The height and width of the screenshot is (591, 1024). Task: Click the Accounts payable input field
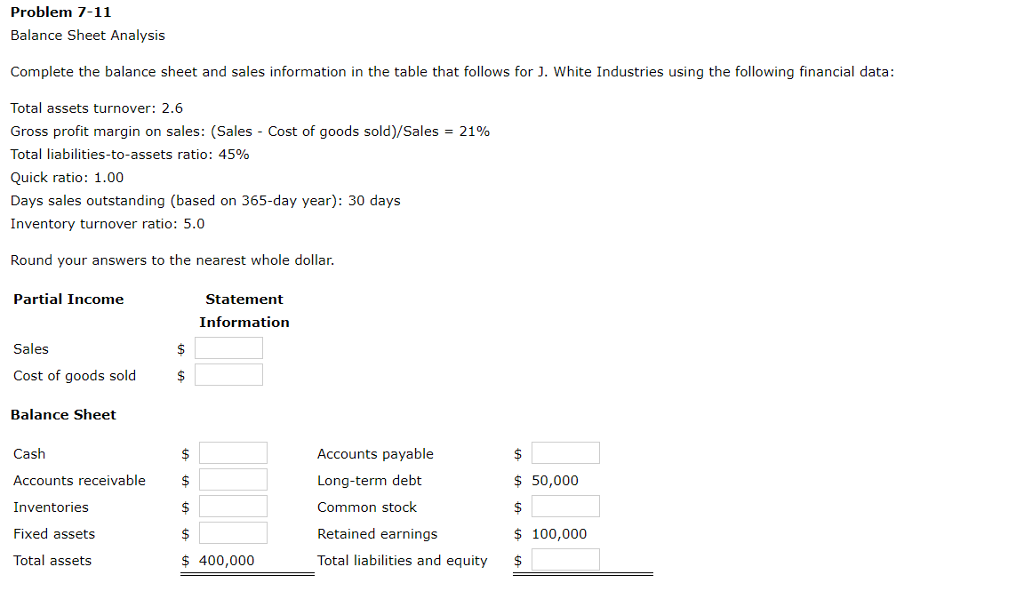click(566, 452)
